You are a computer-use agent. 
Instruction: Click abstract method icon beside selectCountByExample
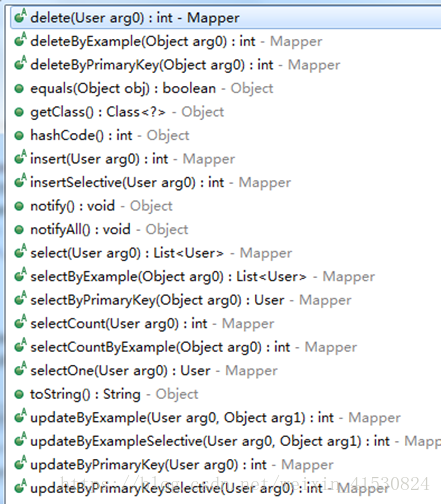20,345
